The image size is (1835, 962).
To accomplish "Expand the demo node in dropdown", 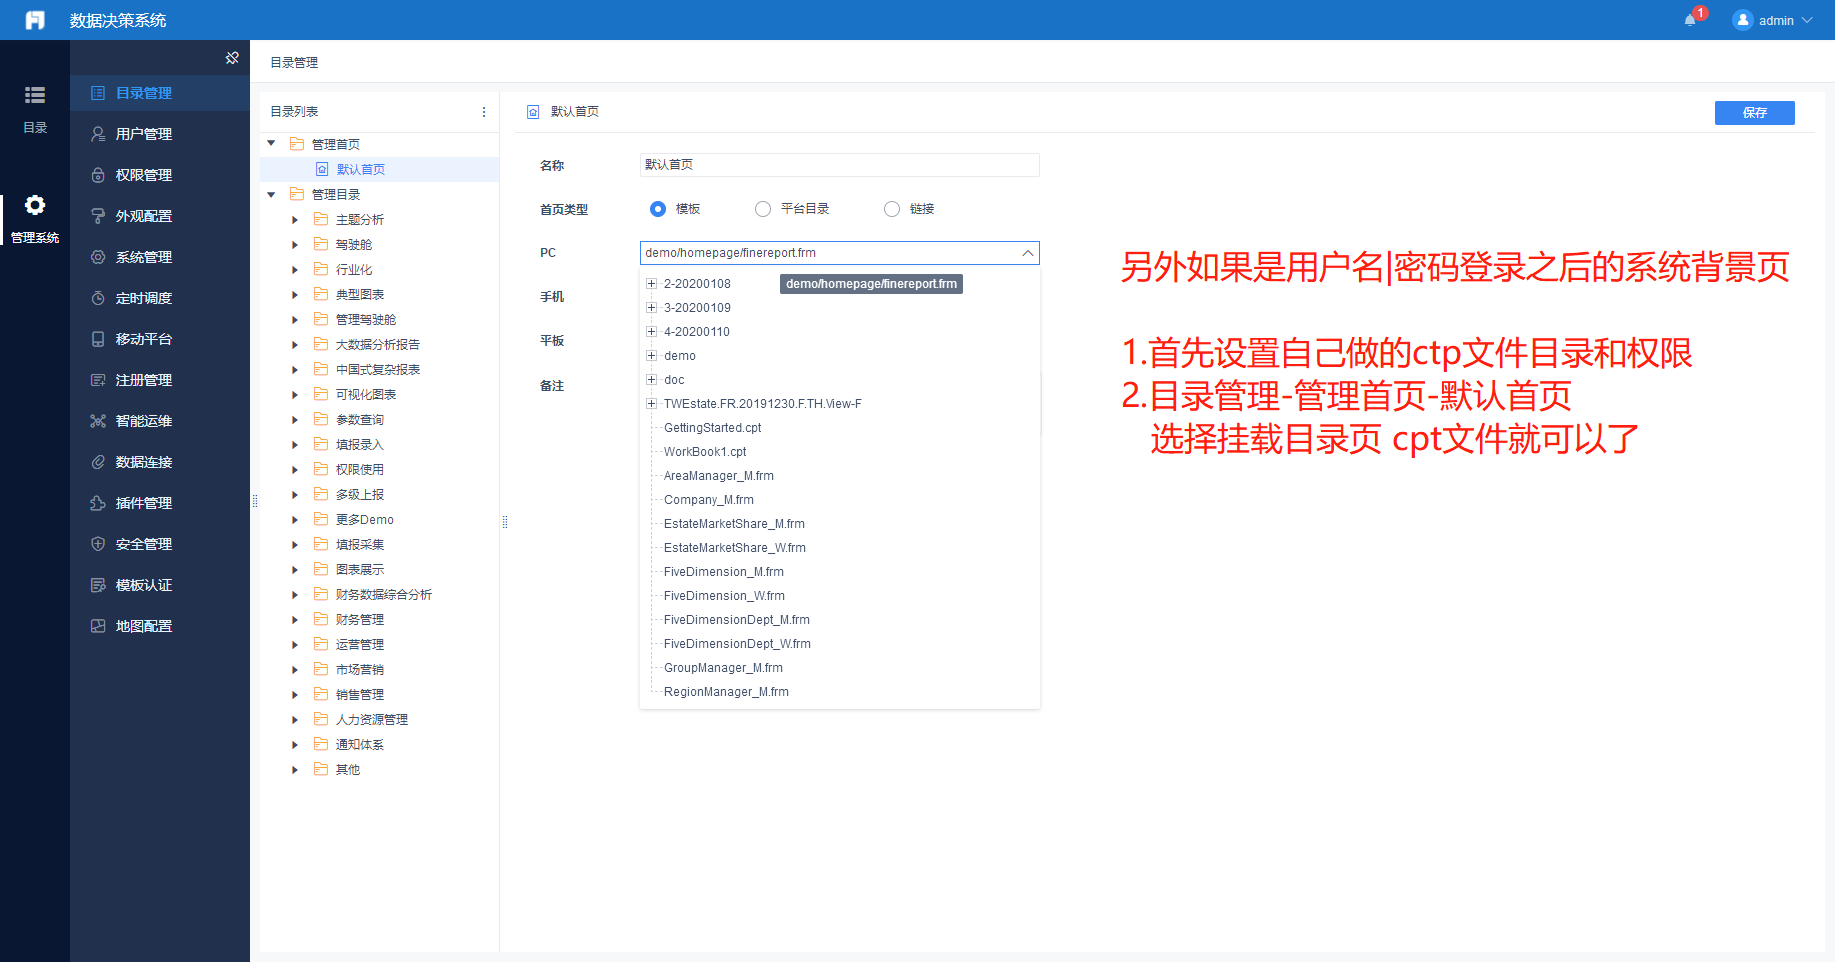I will pyautogui.click(x=651, y=356).
